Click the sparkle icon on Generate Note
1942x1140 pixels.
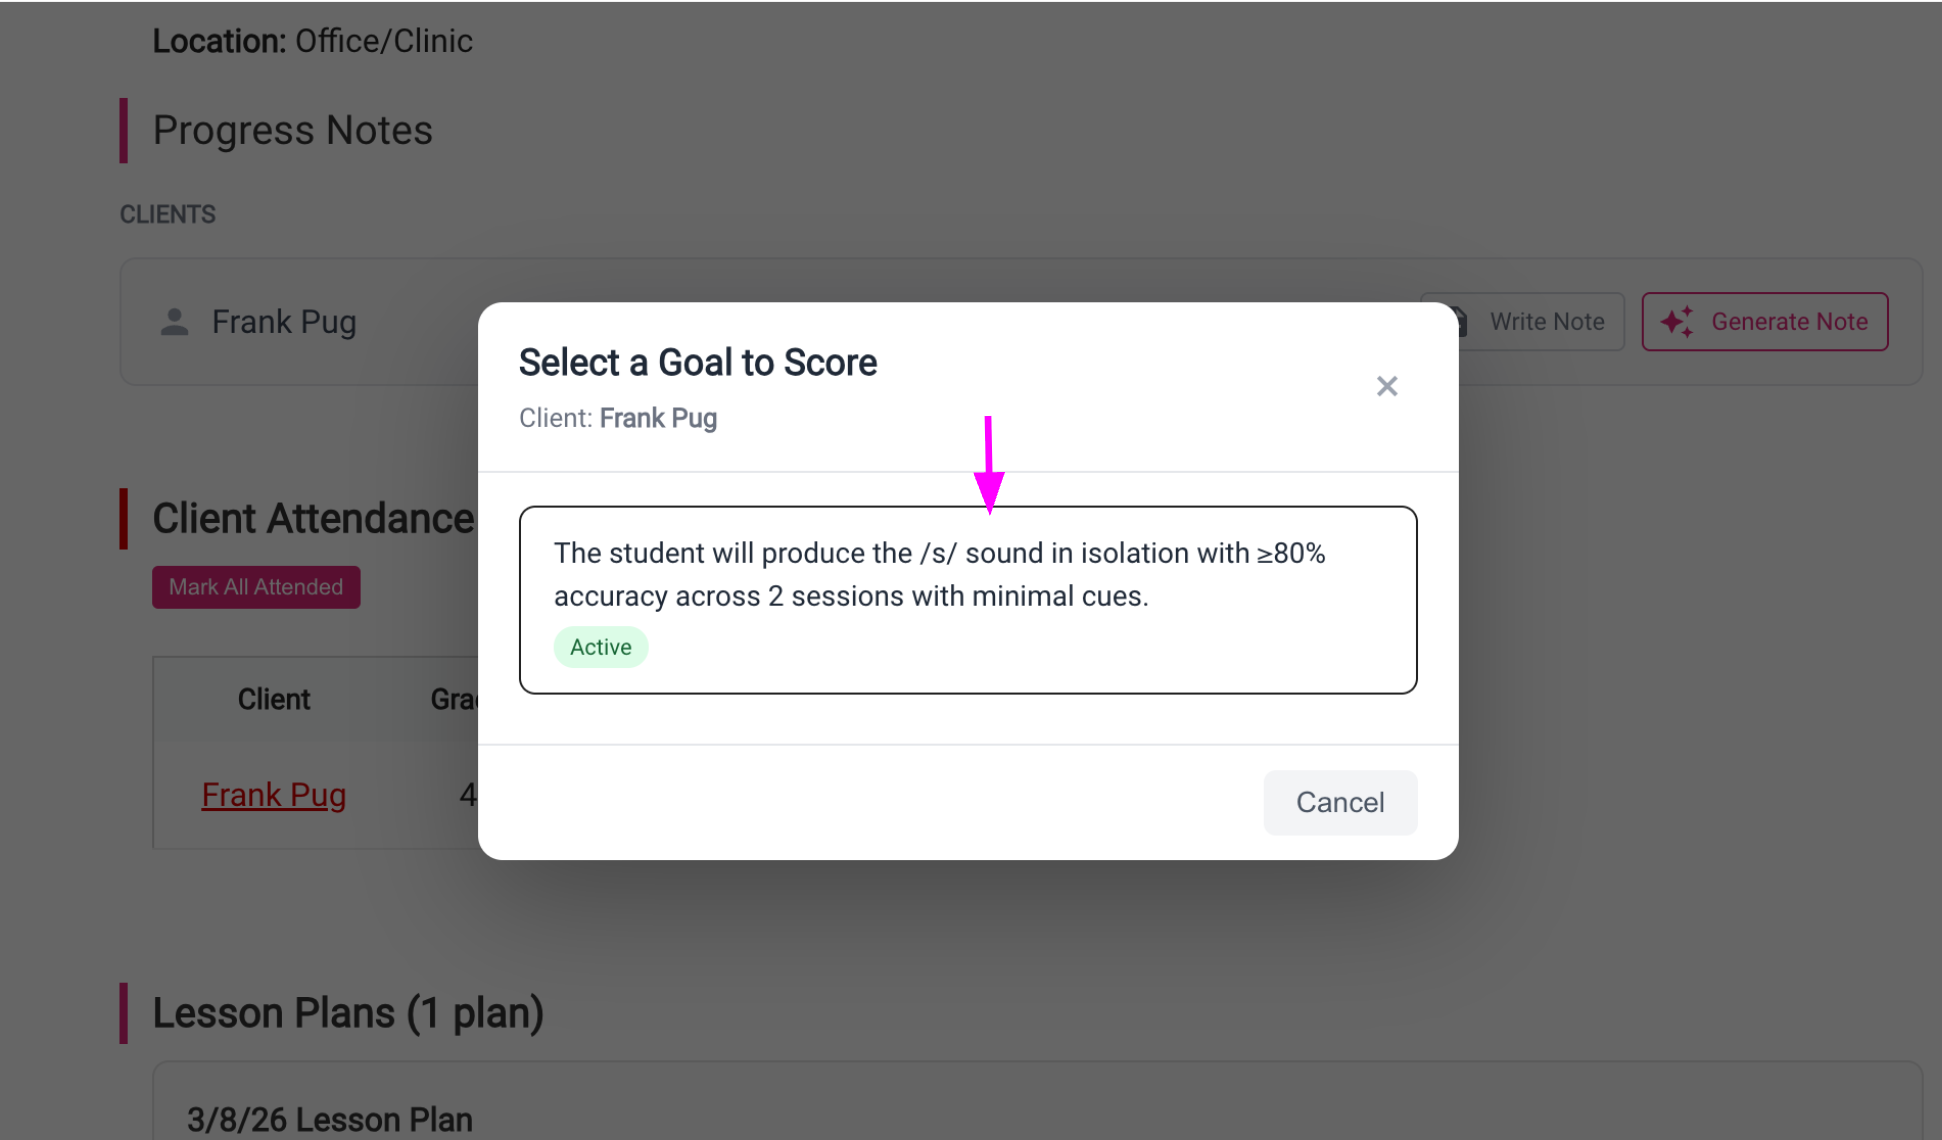pos(1677,322)
